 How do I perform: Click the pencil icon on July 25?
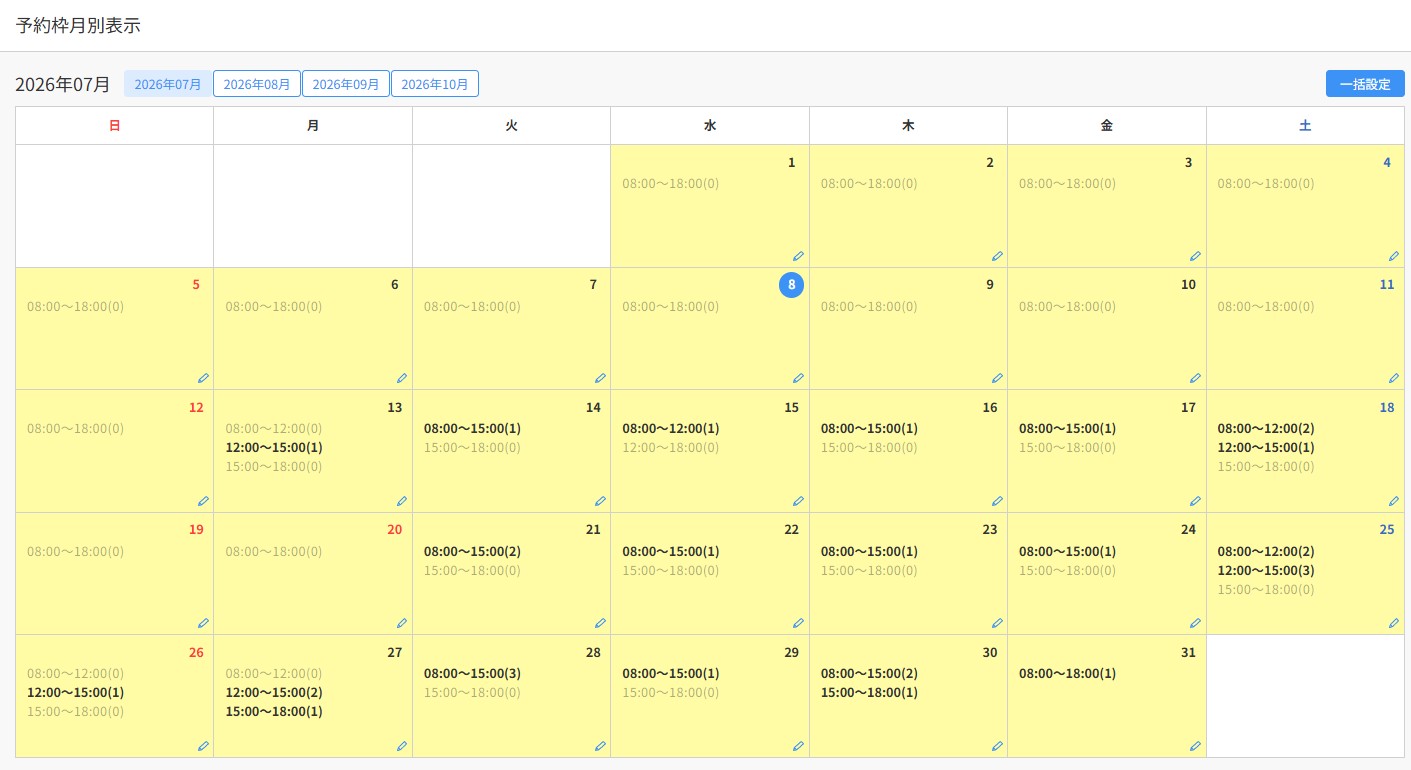click(x=1394, y=623)
